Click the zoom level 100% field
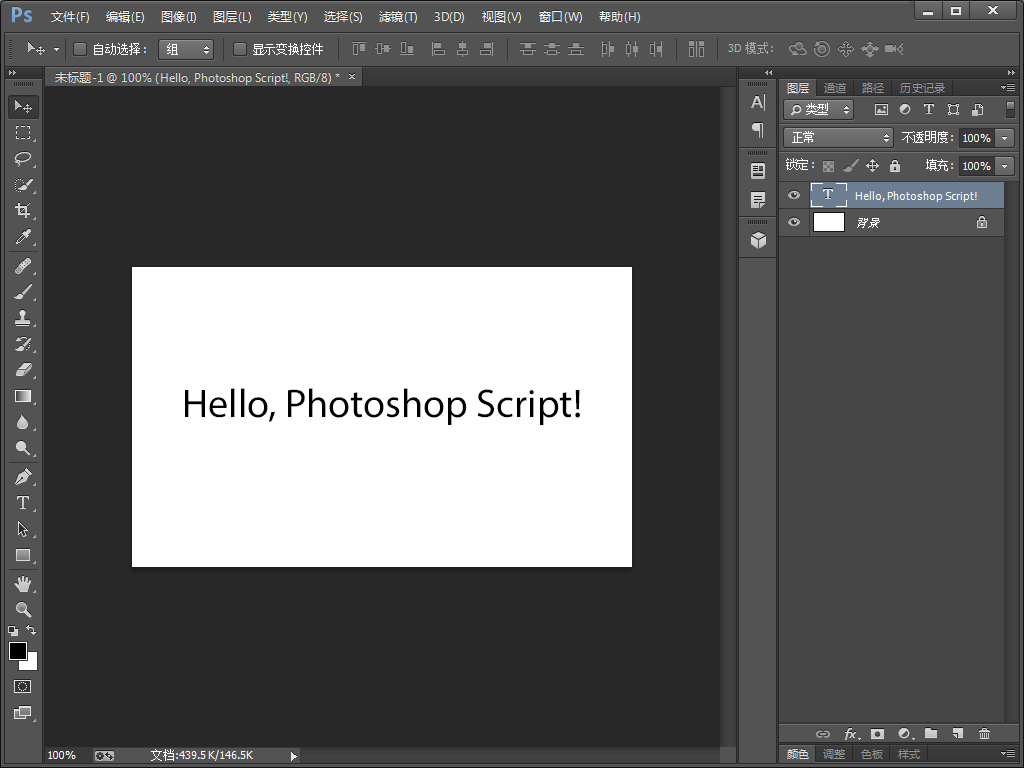This screenshot has height=768, width=1024. pos(62,756)
